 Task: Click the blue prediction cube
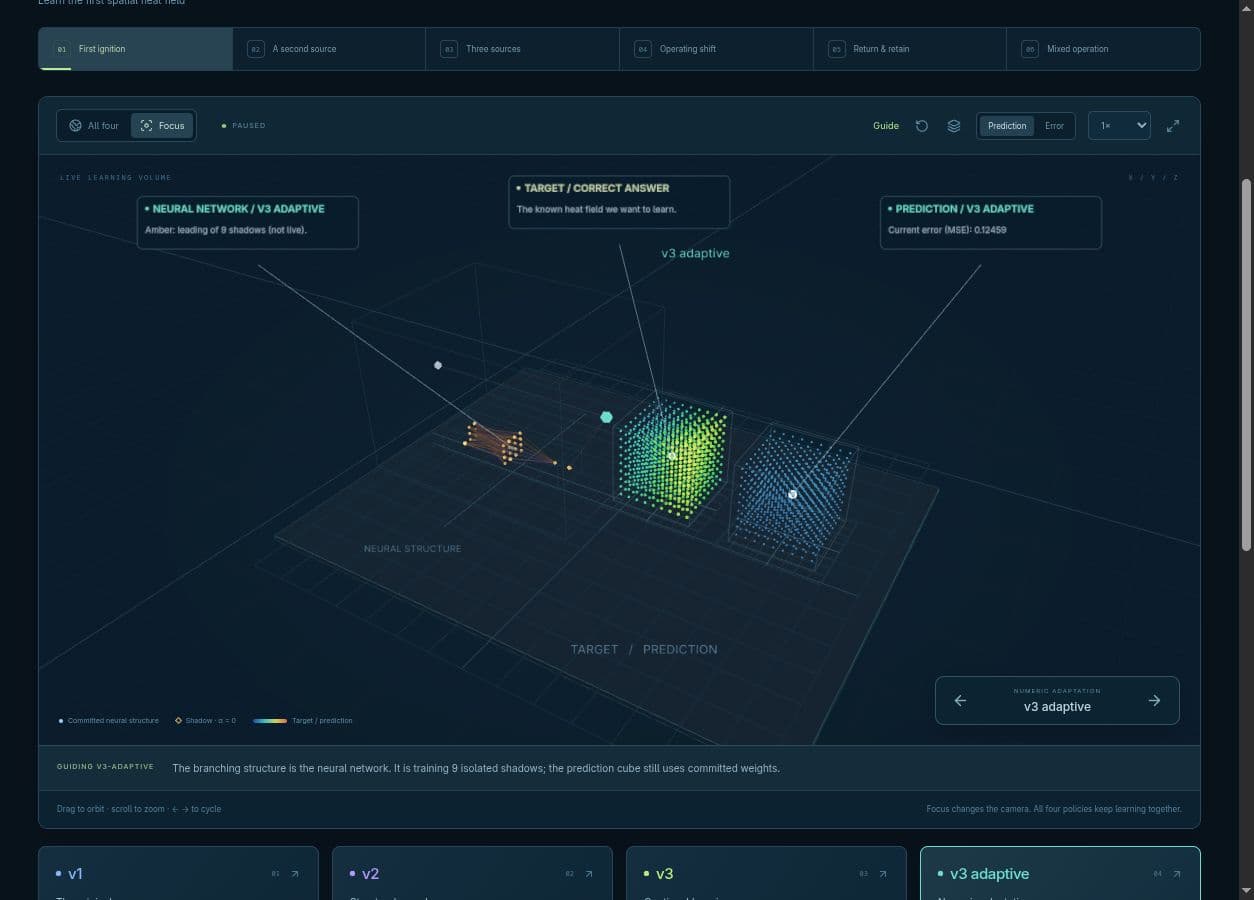(792, 495)
